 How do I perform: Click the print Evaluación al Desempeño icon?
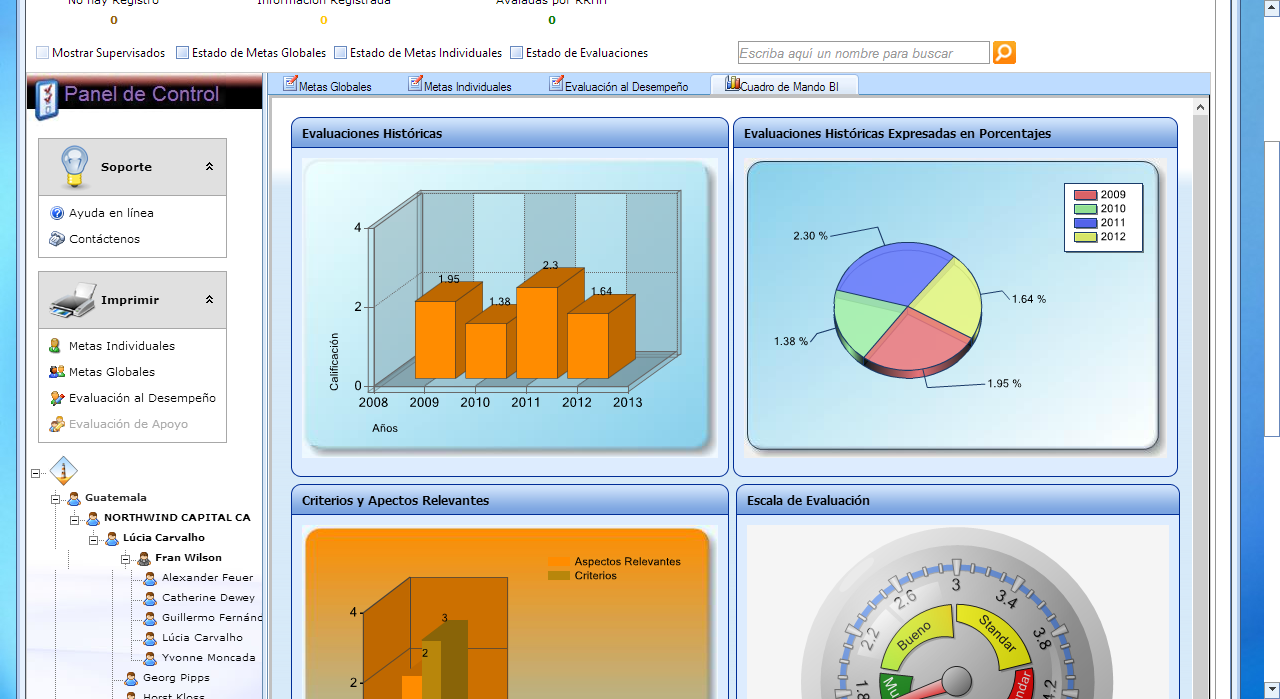pyautogui.click(x=57, y=398)
